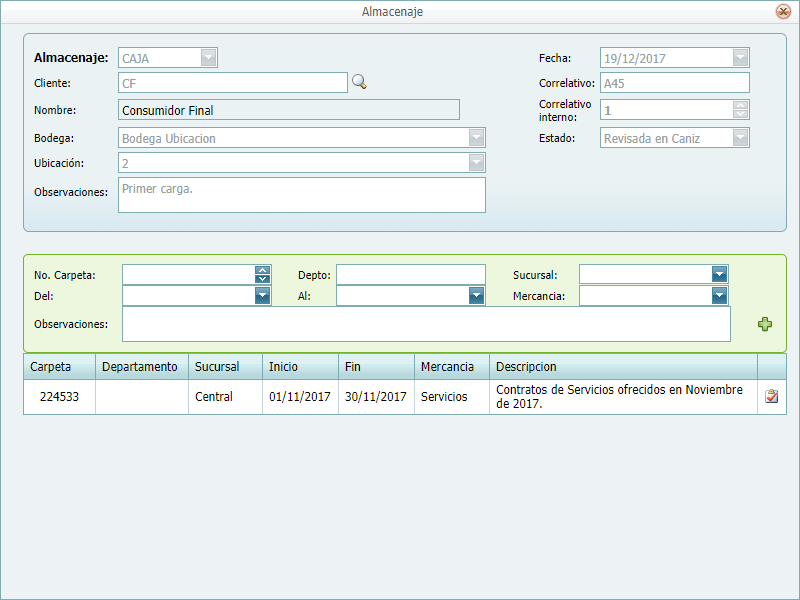The image size is (800, 600).
Task: Expand the Del date dropdown
Action: [262, 295]
